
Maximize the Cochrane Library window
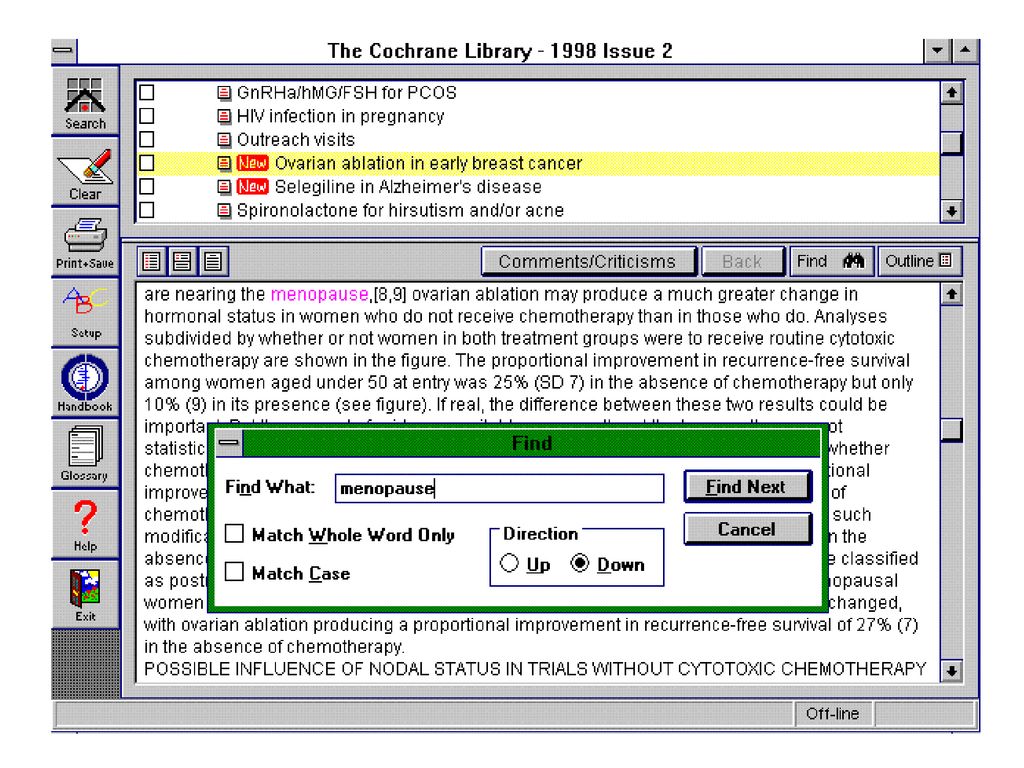click(965, 50)
